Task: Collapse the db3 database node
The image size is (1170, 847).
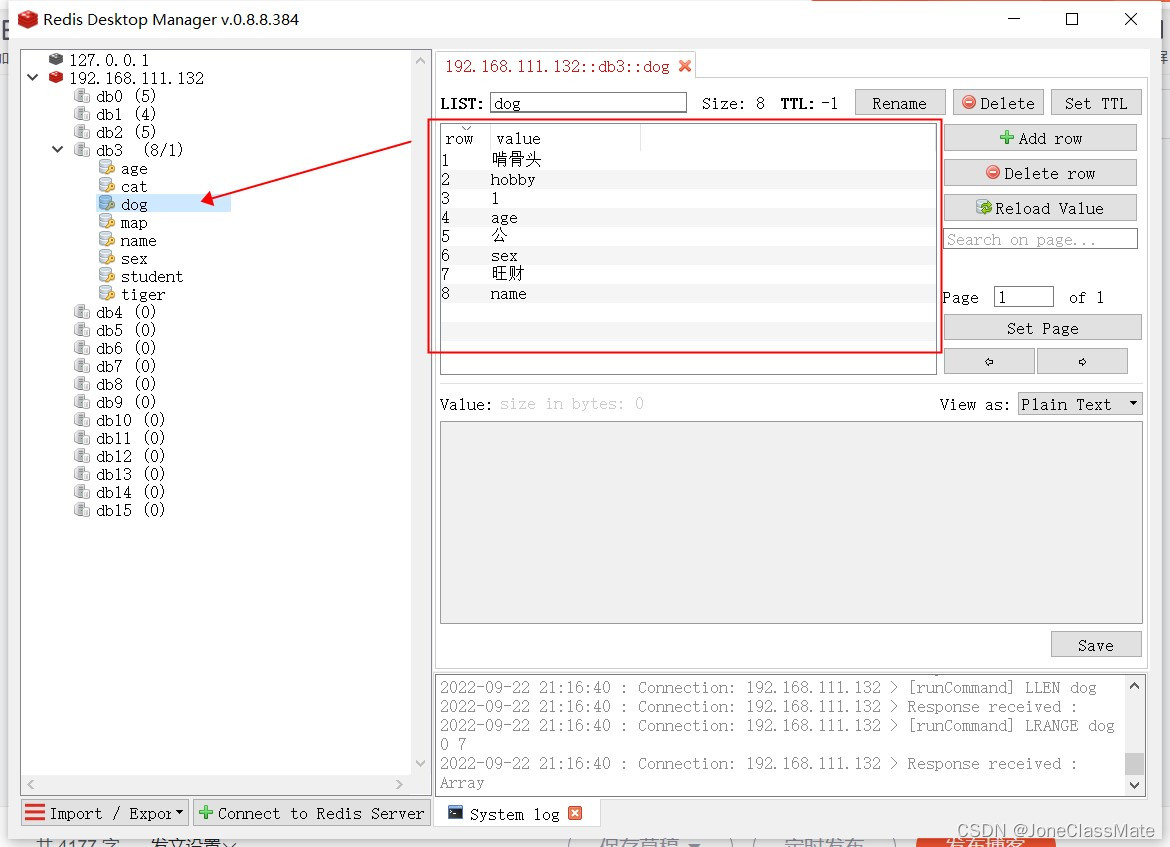Action: tap(57, 149)
